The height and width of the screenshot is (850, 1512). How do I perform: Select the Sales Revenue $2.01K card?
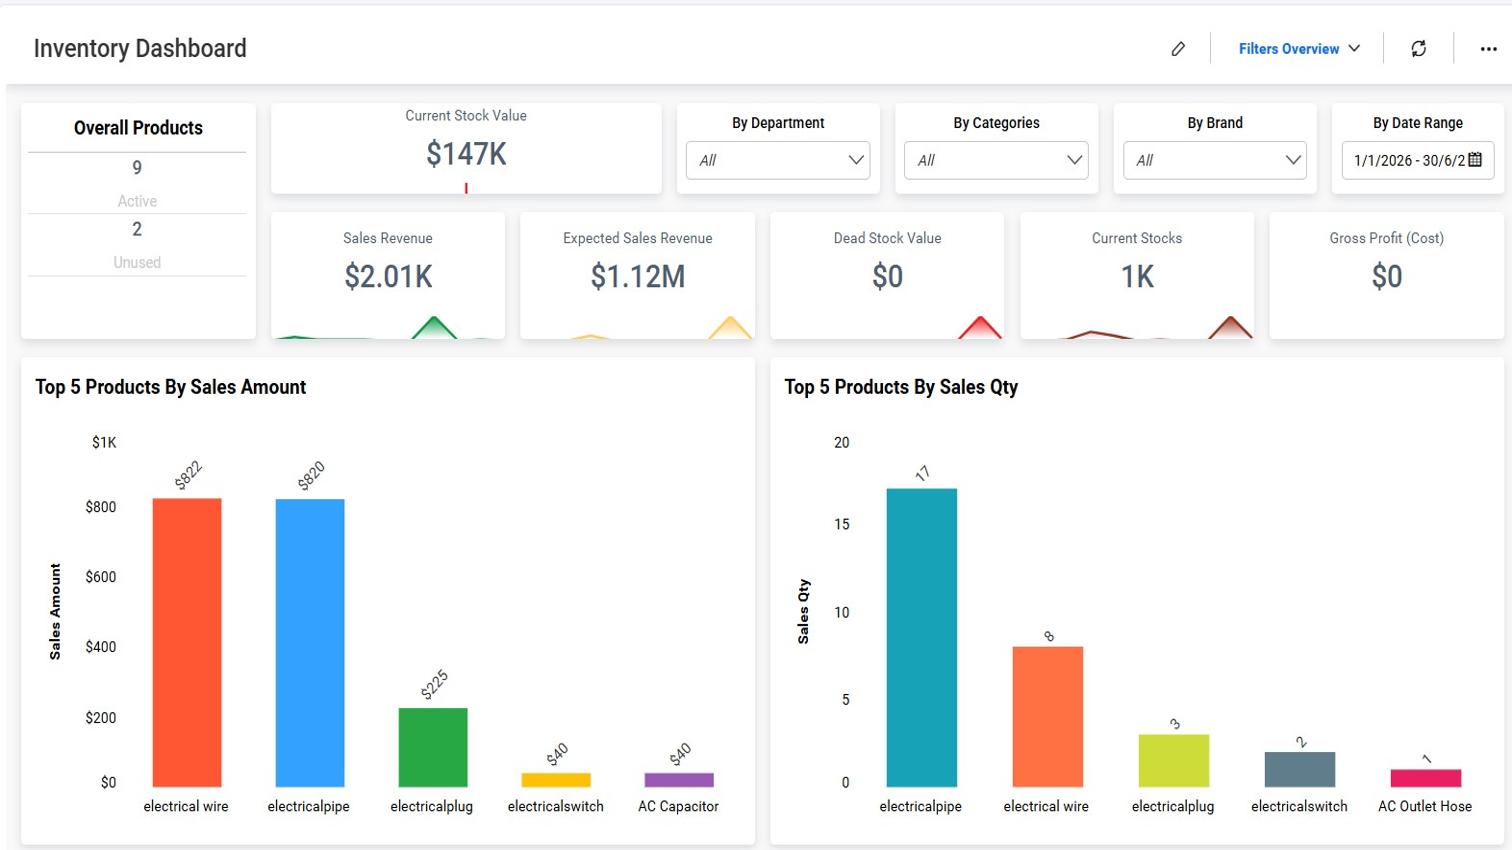(388, 275)
